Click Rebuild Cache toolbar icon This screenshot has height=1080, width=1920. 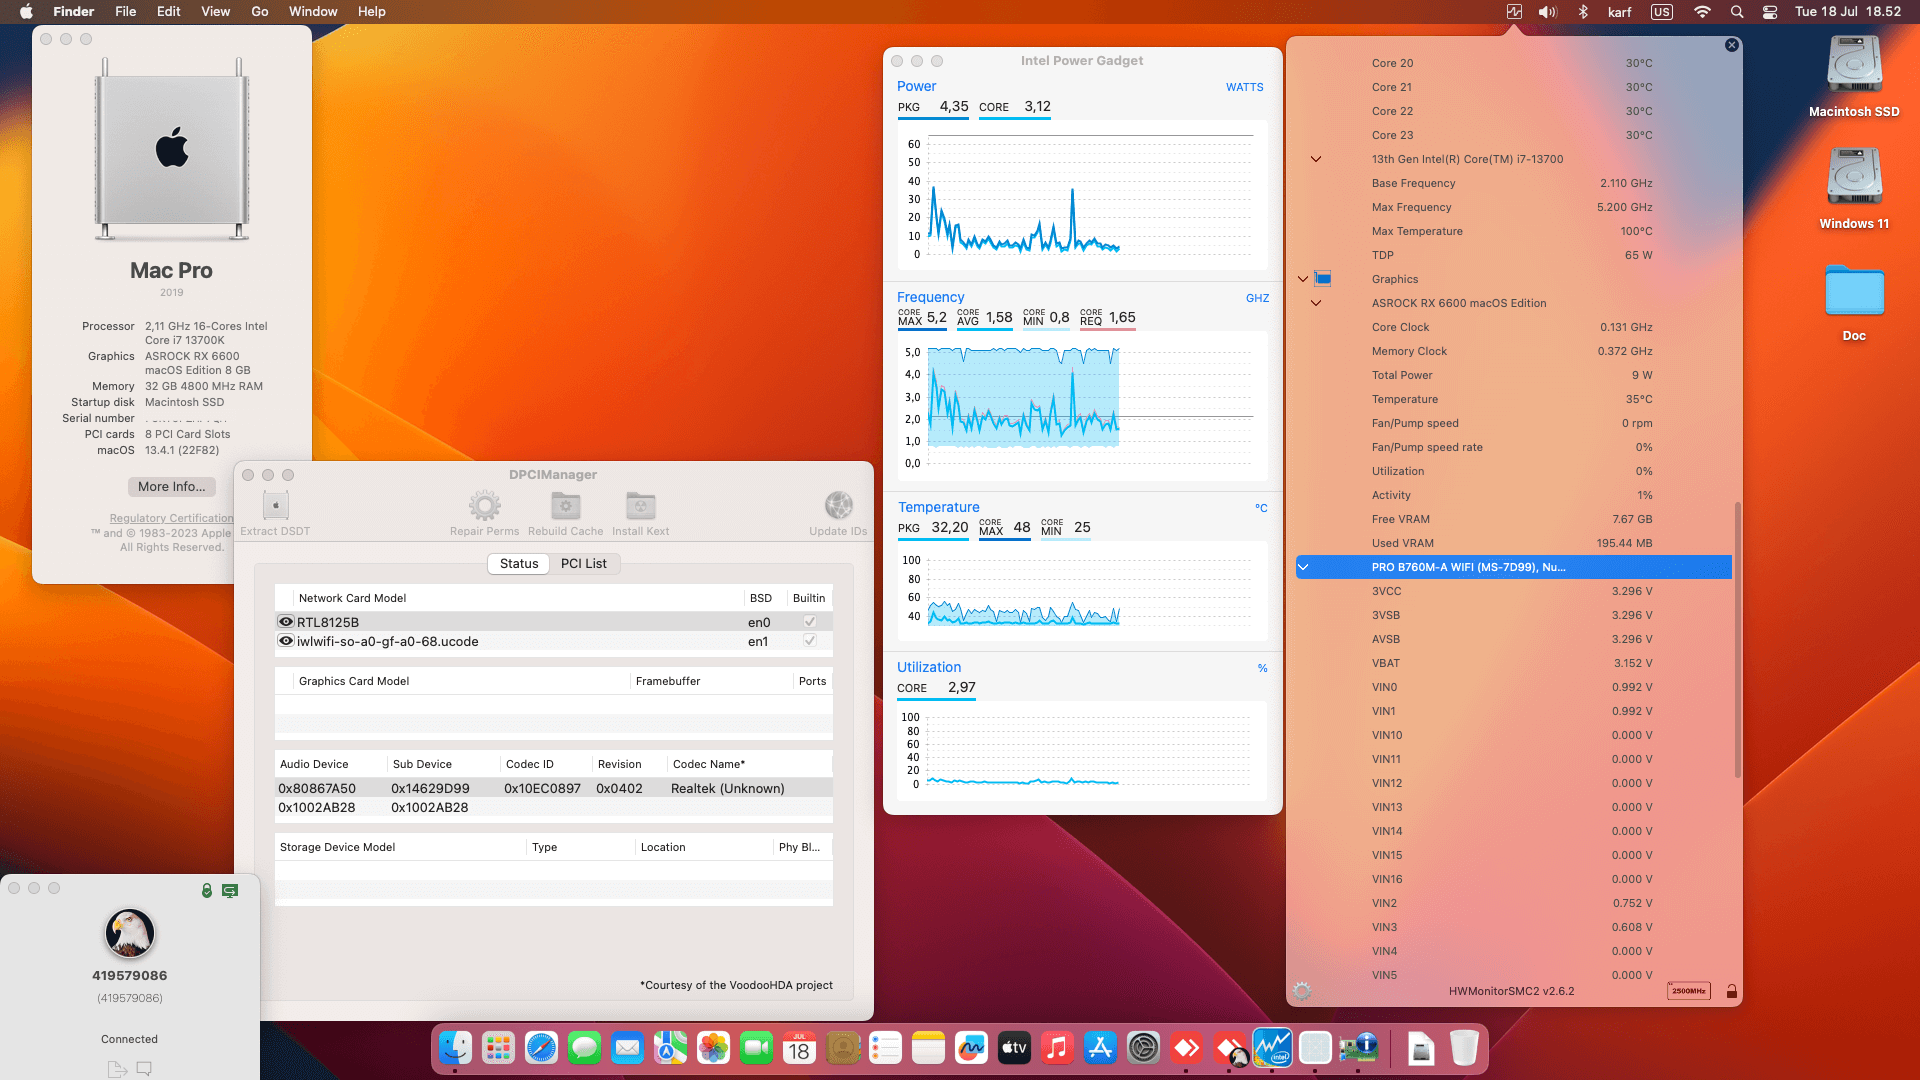pyautogui.click(x=566, y=506)
